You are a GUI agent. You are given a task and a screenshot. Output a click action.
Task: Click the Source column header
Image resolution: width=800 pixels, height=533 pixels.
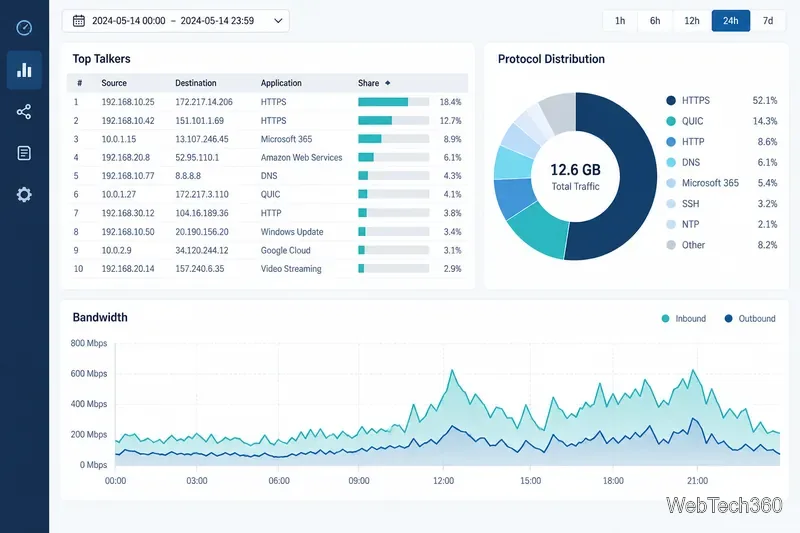(x=114, y=83)
